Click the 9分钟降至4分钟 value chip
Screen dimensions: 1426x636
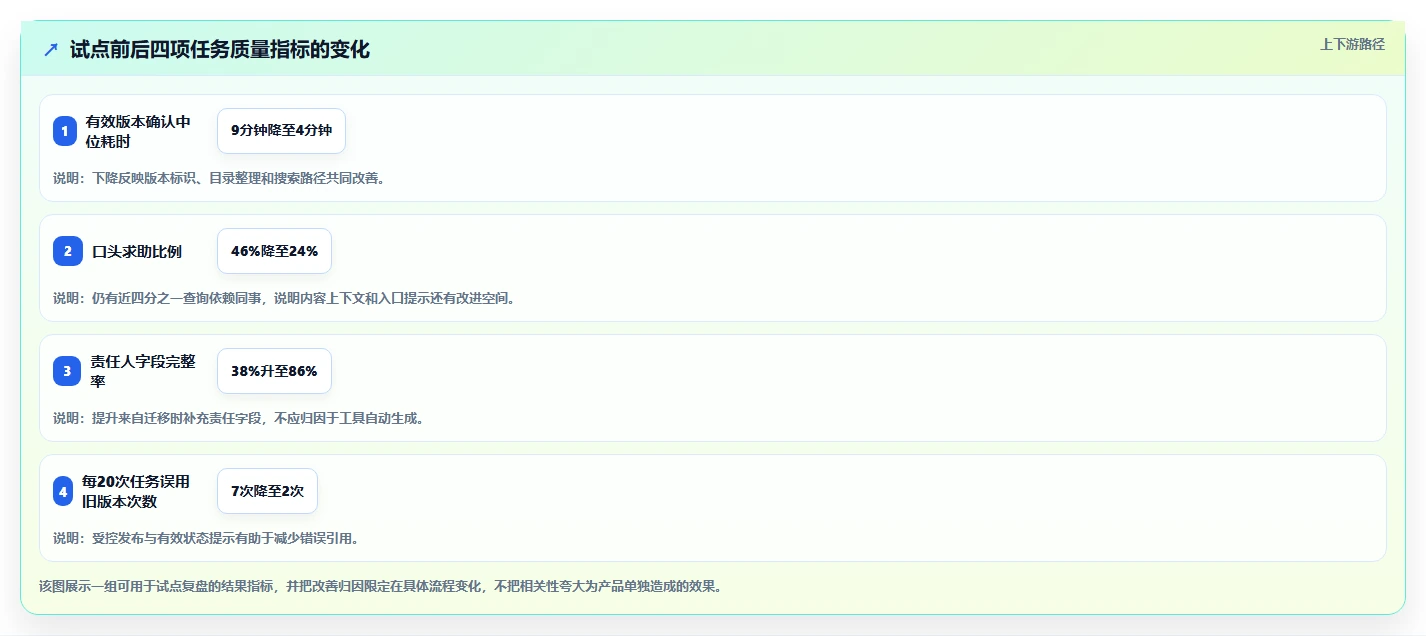[x=281, y=131]
